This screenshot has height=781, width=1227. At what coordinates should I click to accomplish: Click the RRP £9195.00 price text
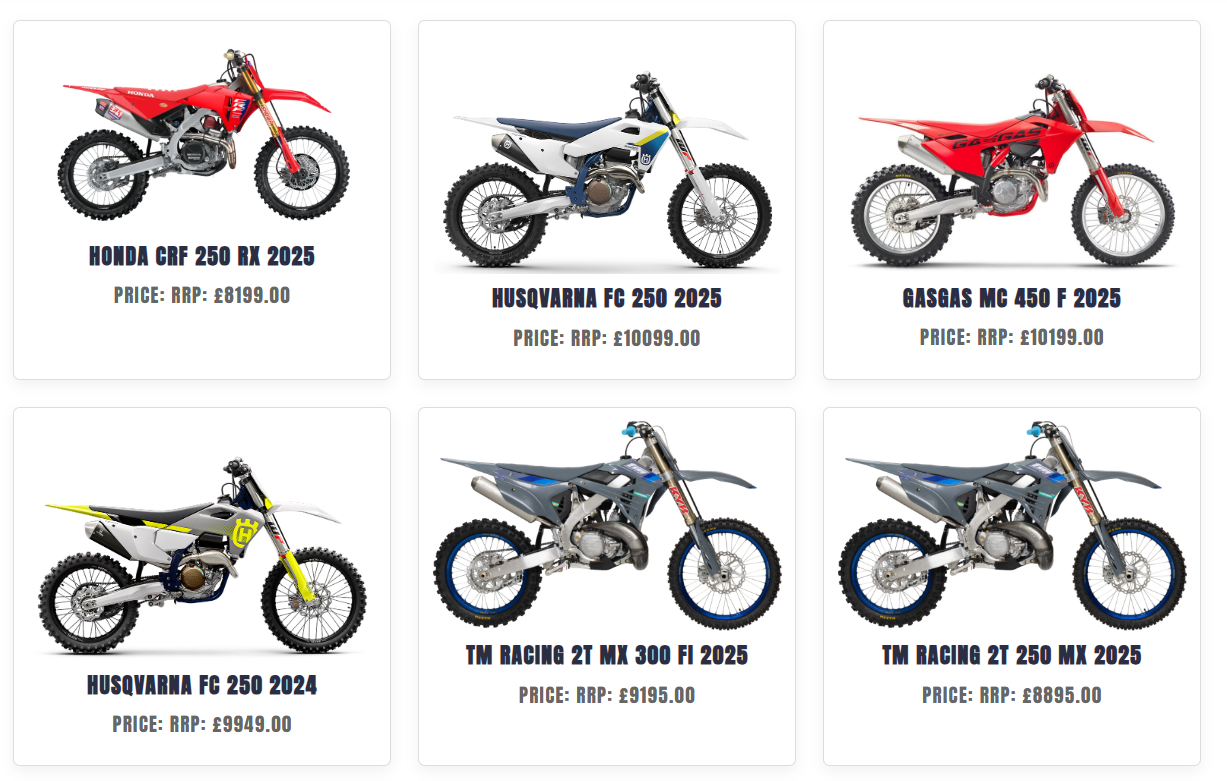(607, 695)
